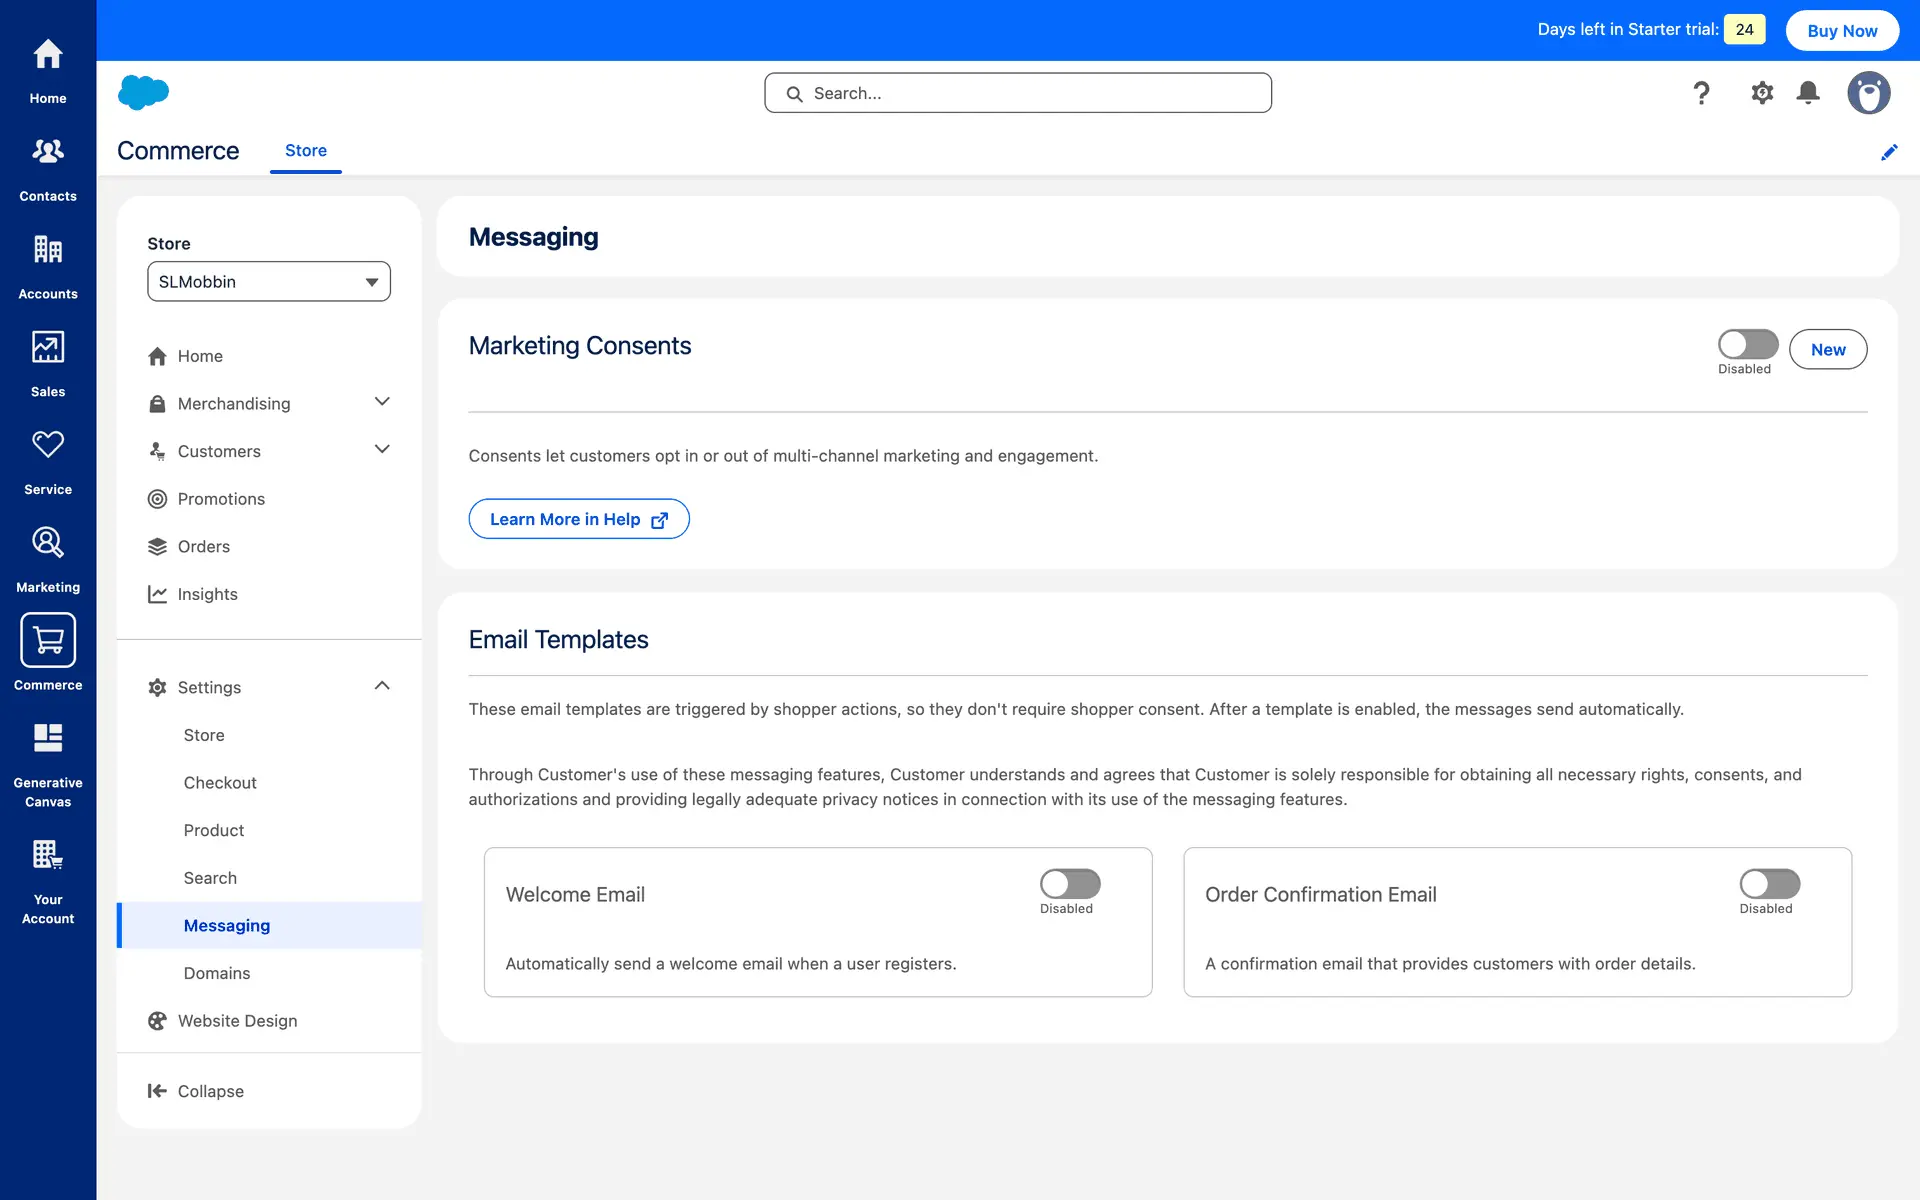
Task: Click the notifications bell icon
Action: [x=1808, y=93]
